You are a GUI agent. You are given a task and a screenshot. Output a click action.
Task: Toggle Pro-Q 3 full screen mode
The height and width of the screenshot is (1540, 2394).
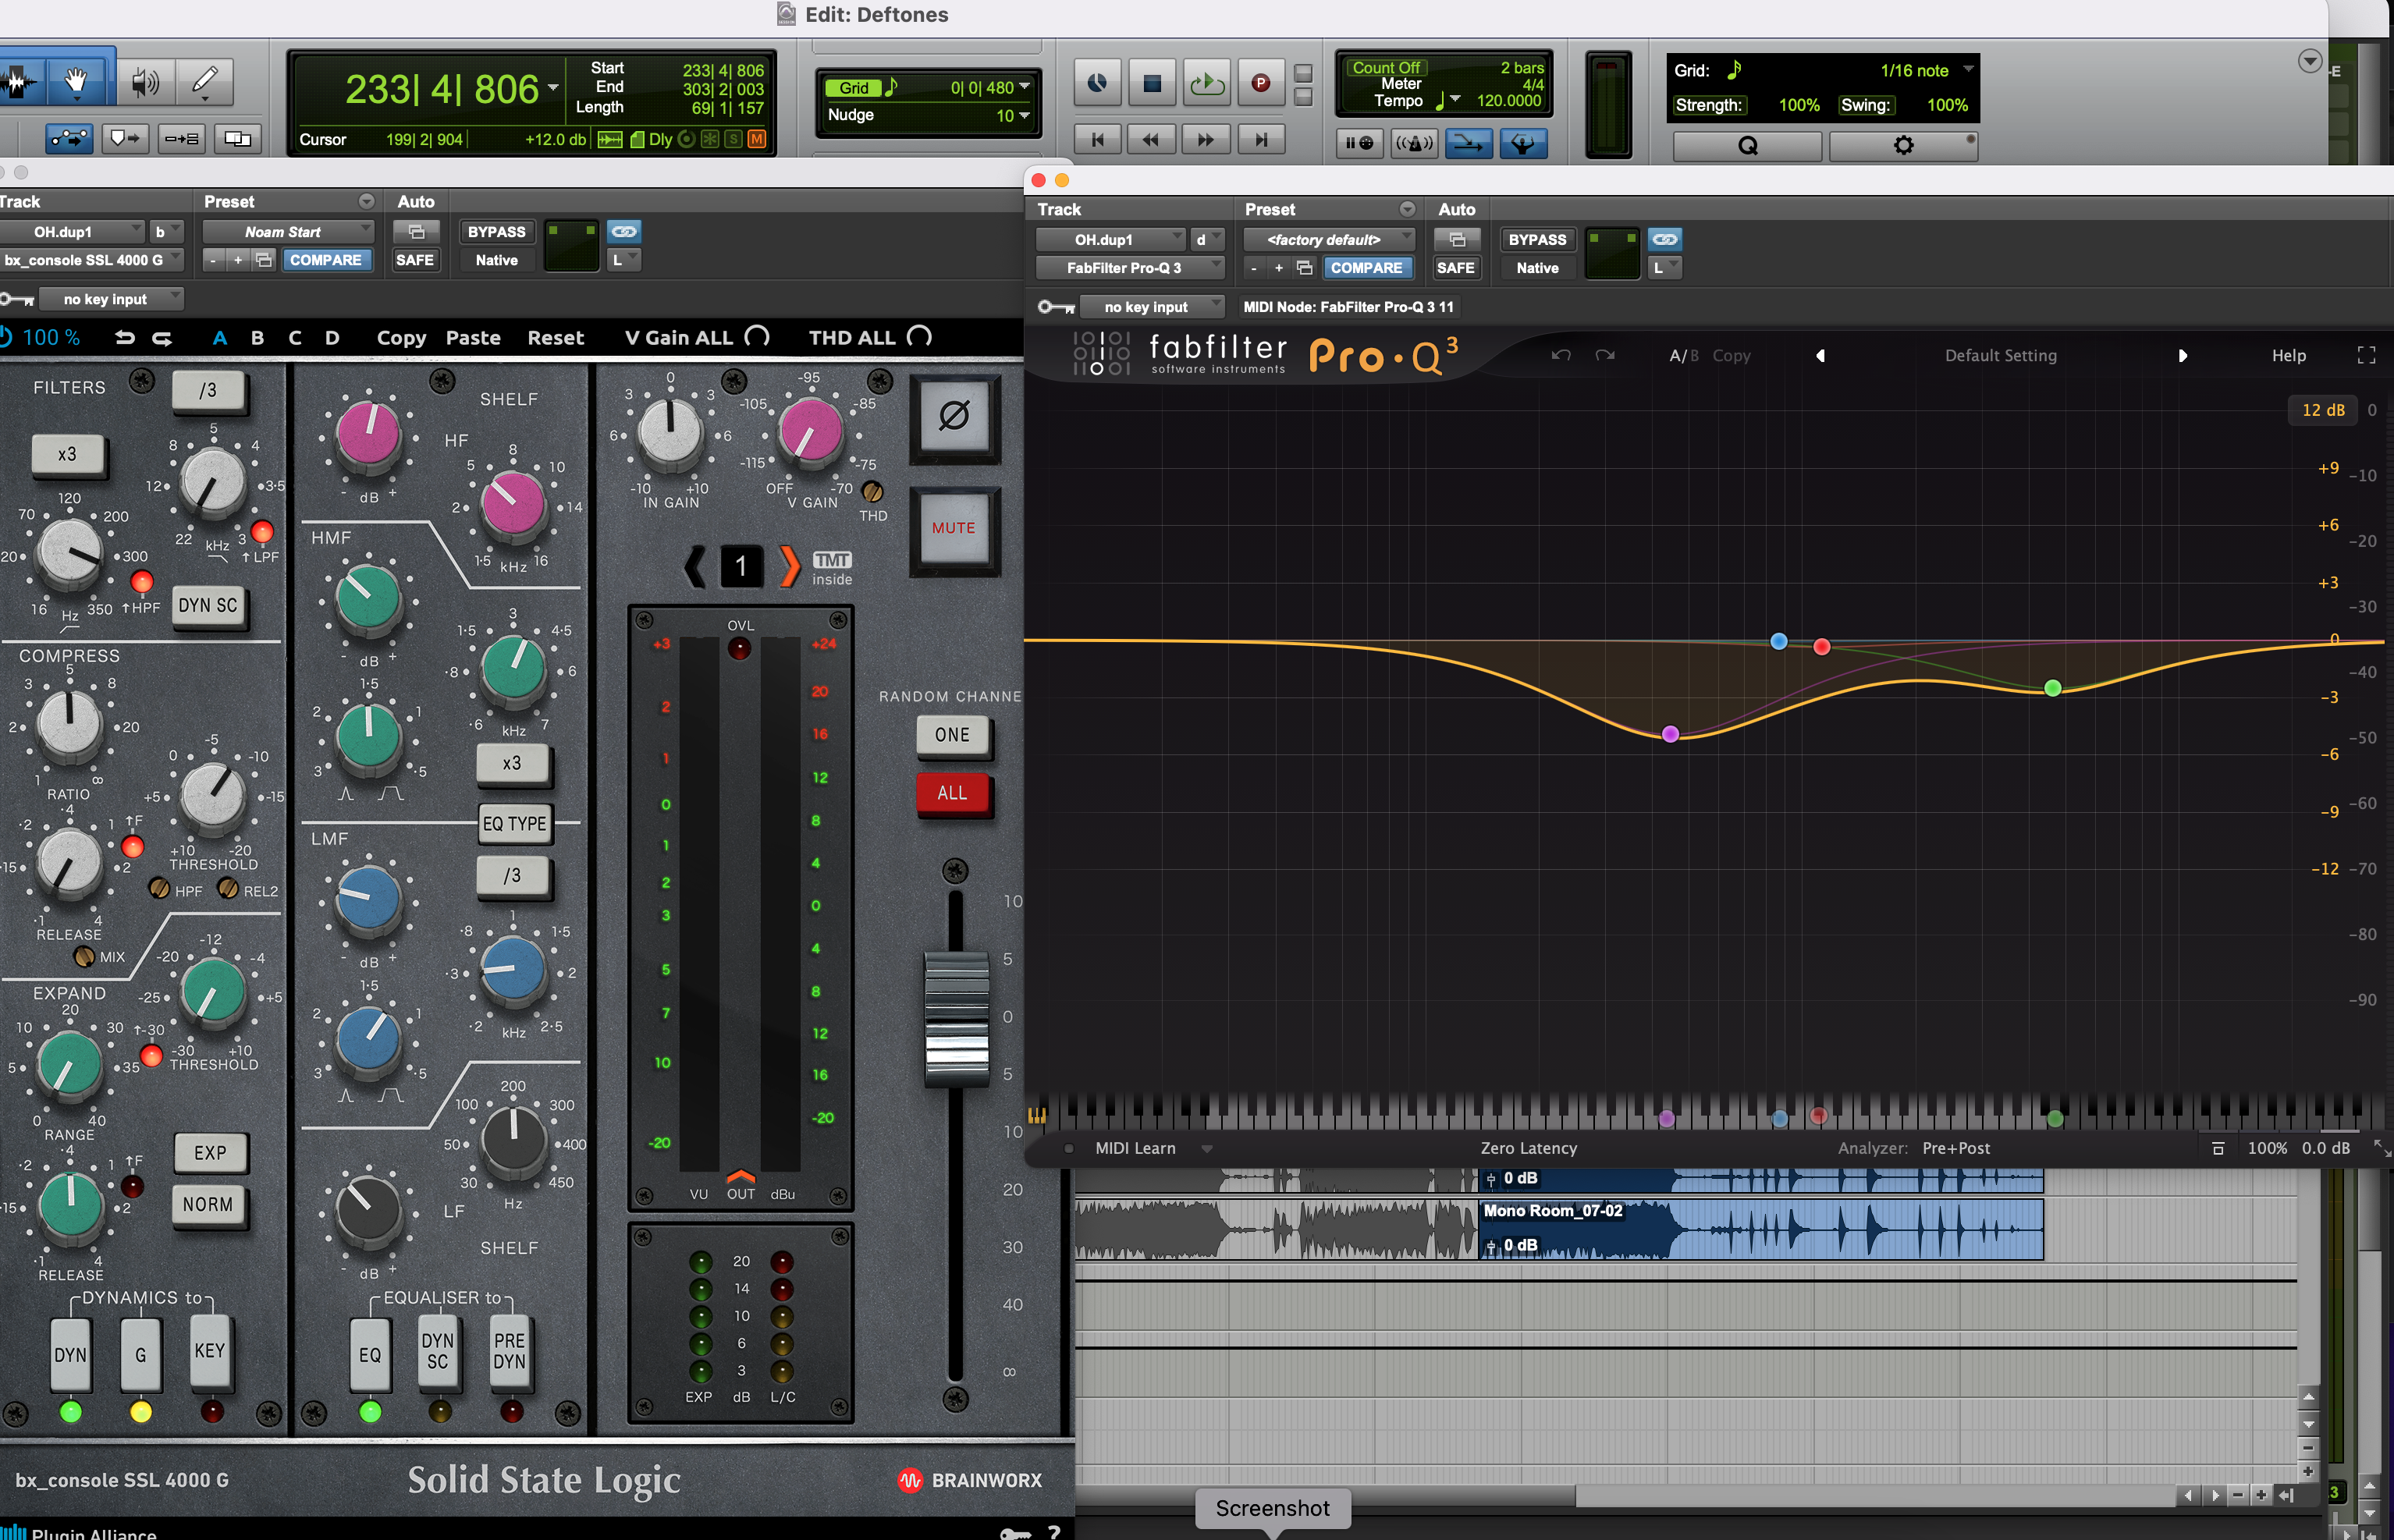2366,355
